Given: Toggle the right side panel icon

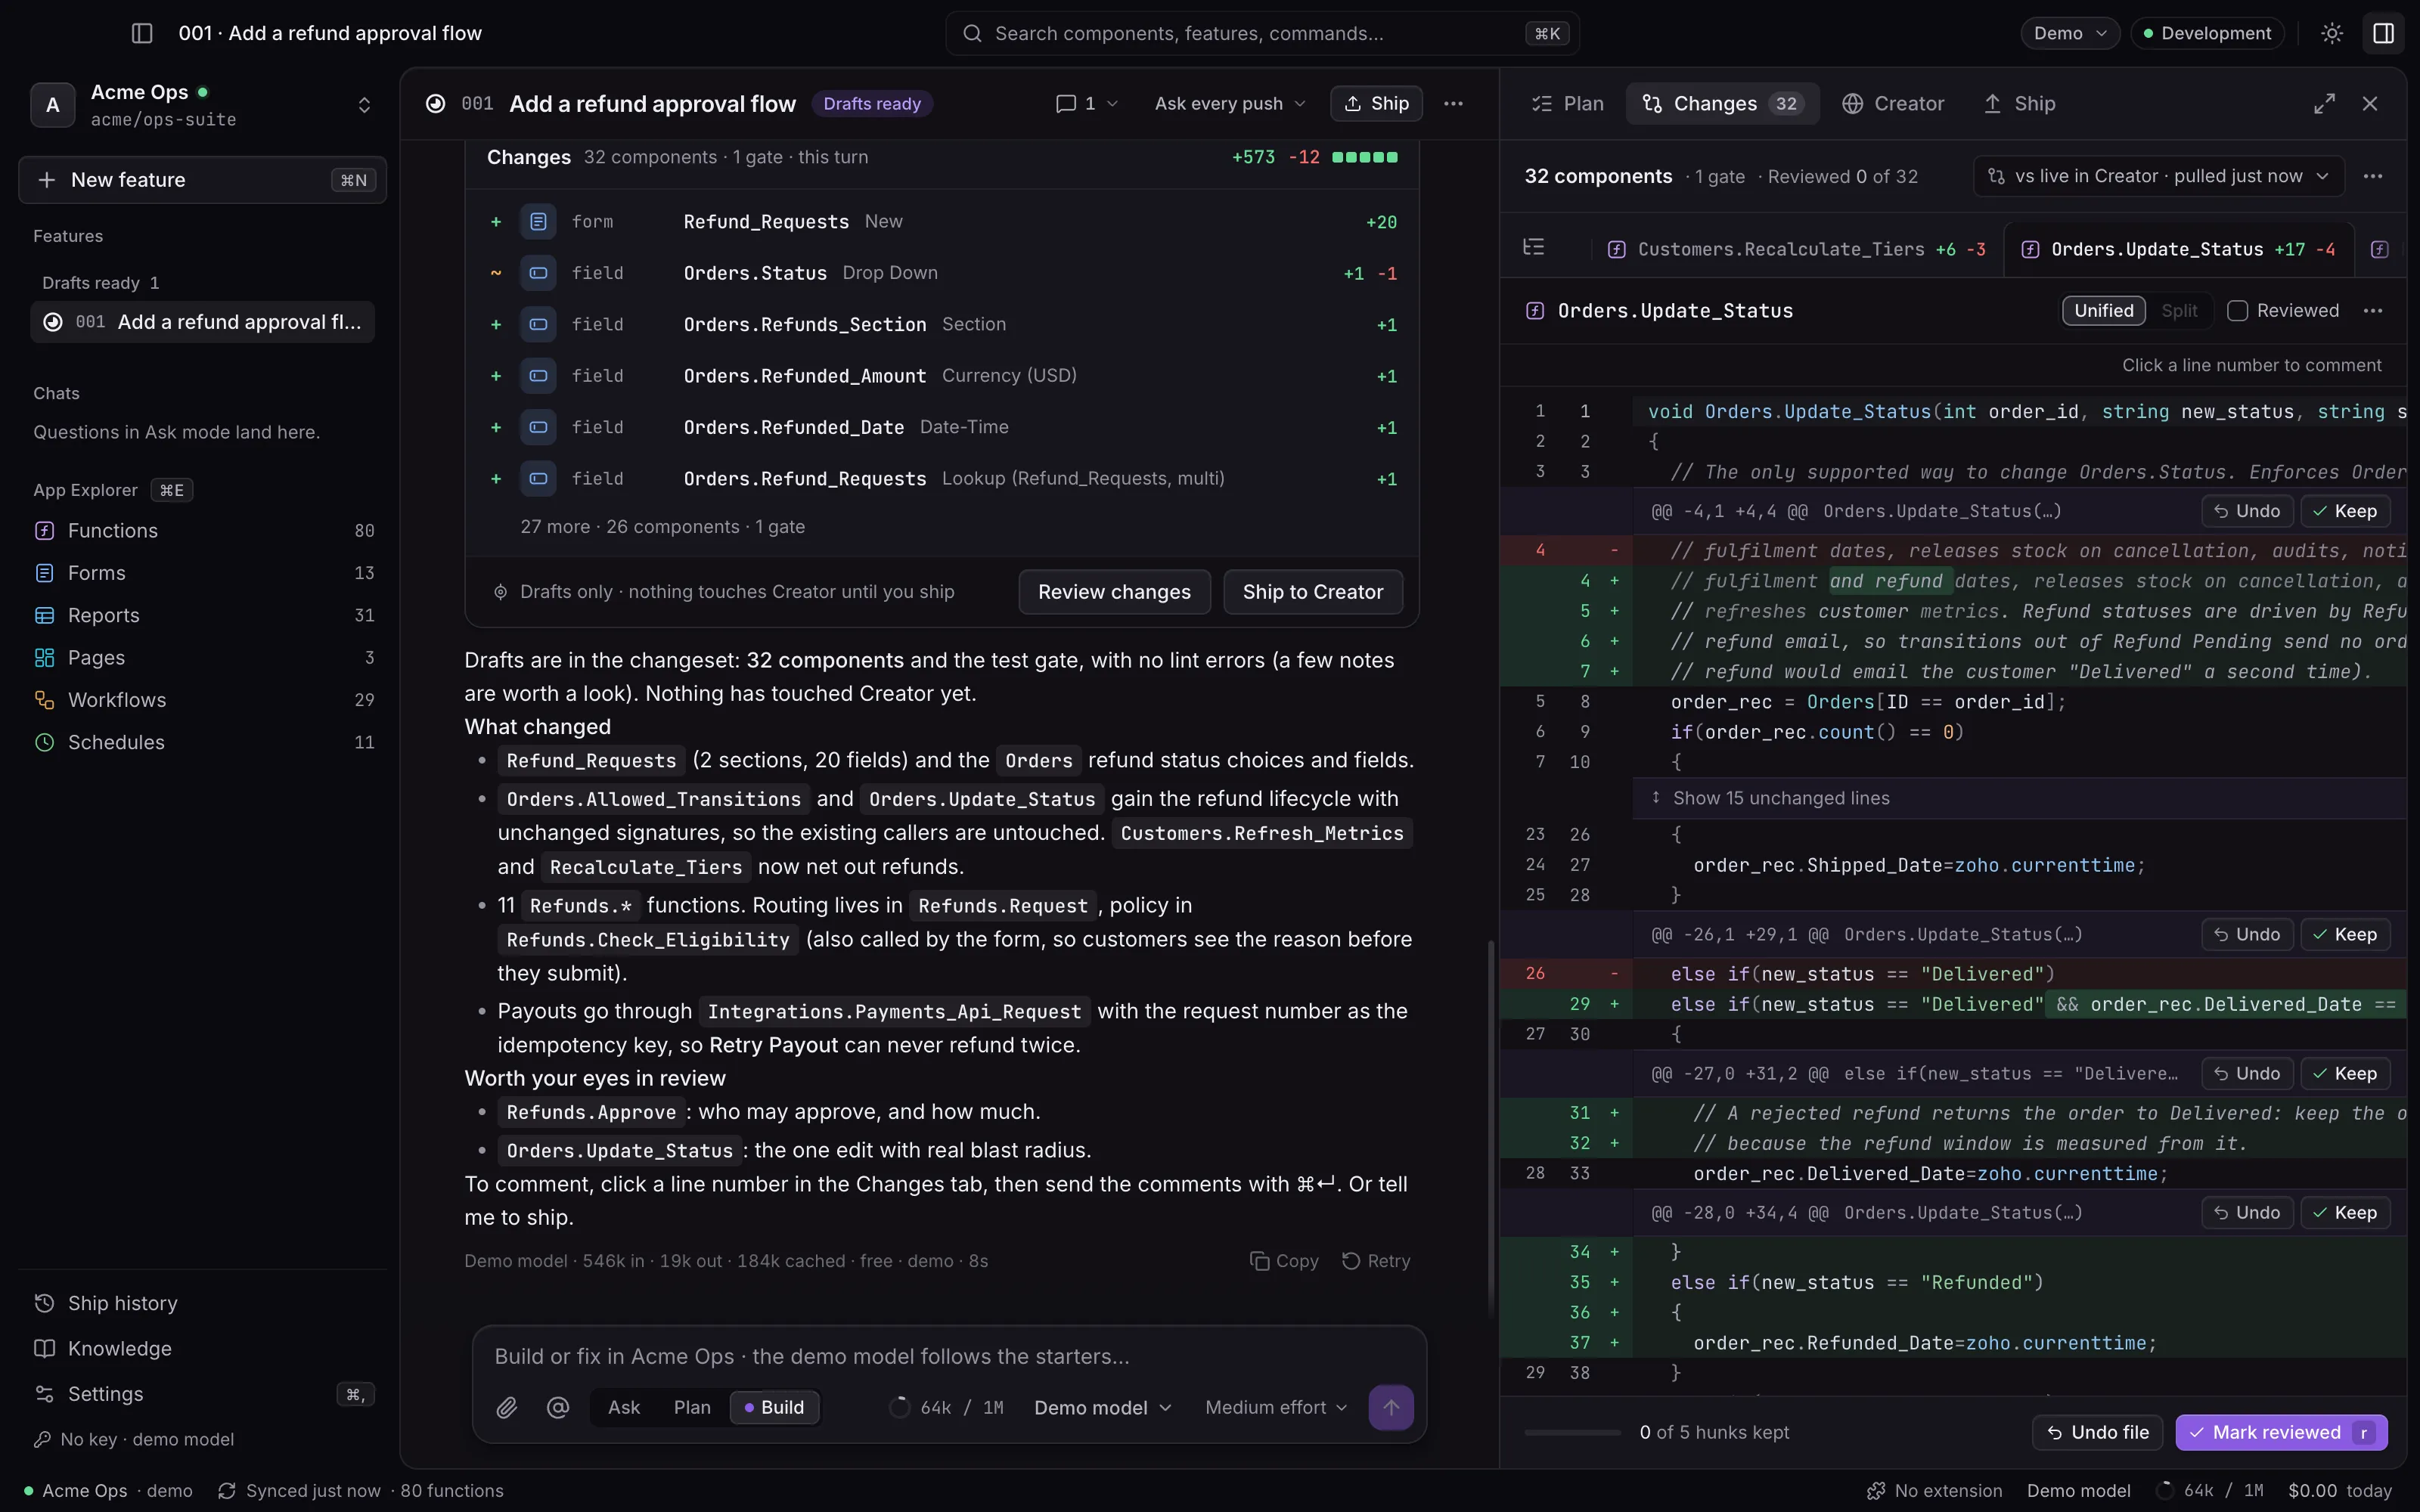Looking at the screenshot, I should [2384, 33].
